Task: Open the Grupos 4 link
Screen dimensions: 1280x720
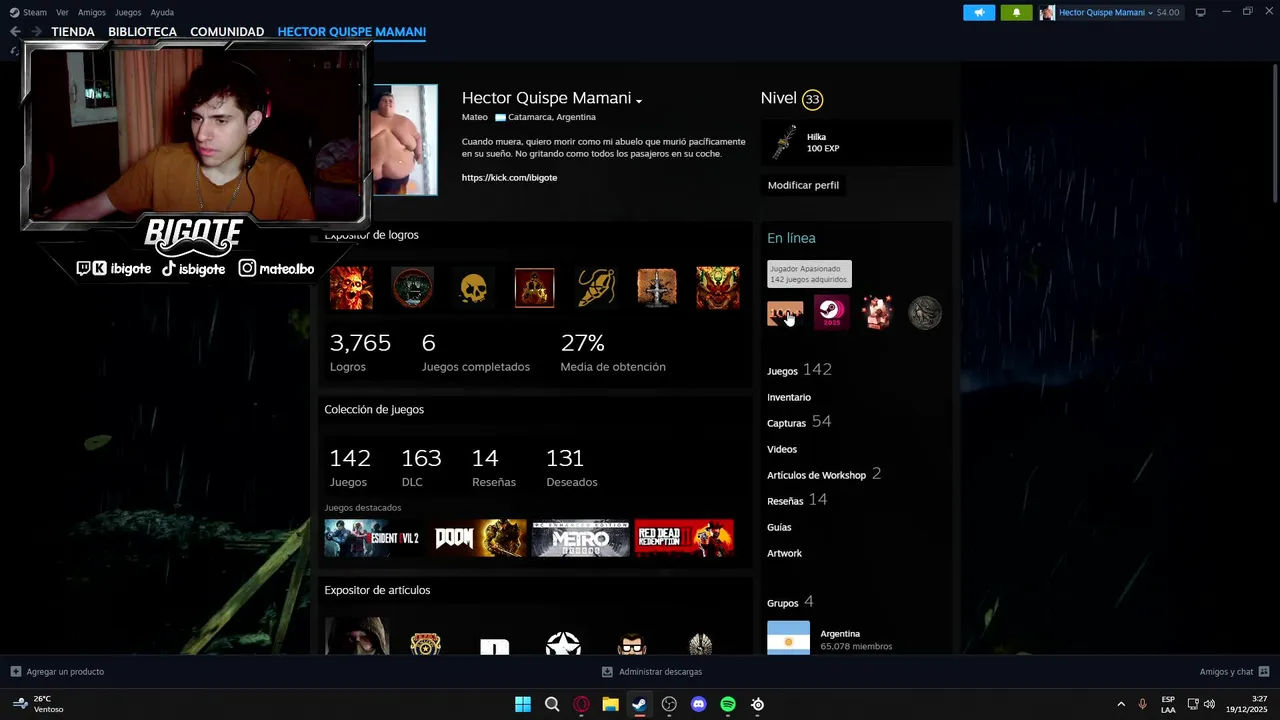Action: [790, 602]
